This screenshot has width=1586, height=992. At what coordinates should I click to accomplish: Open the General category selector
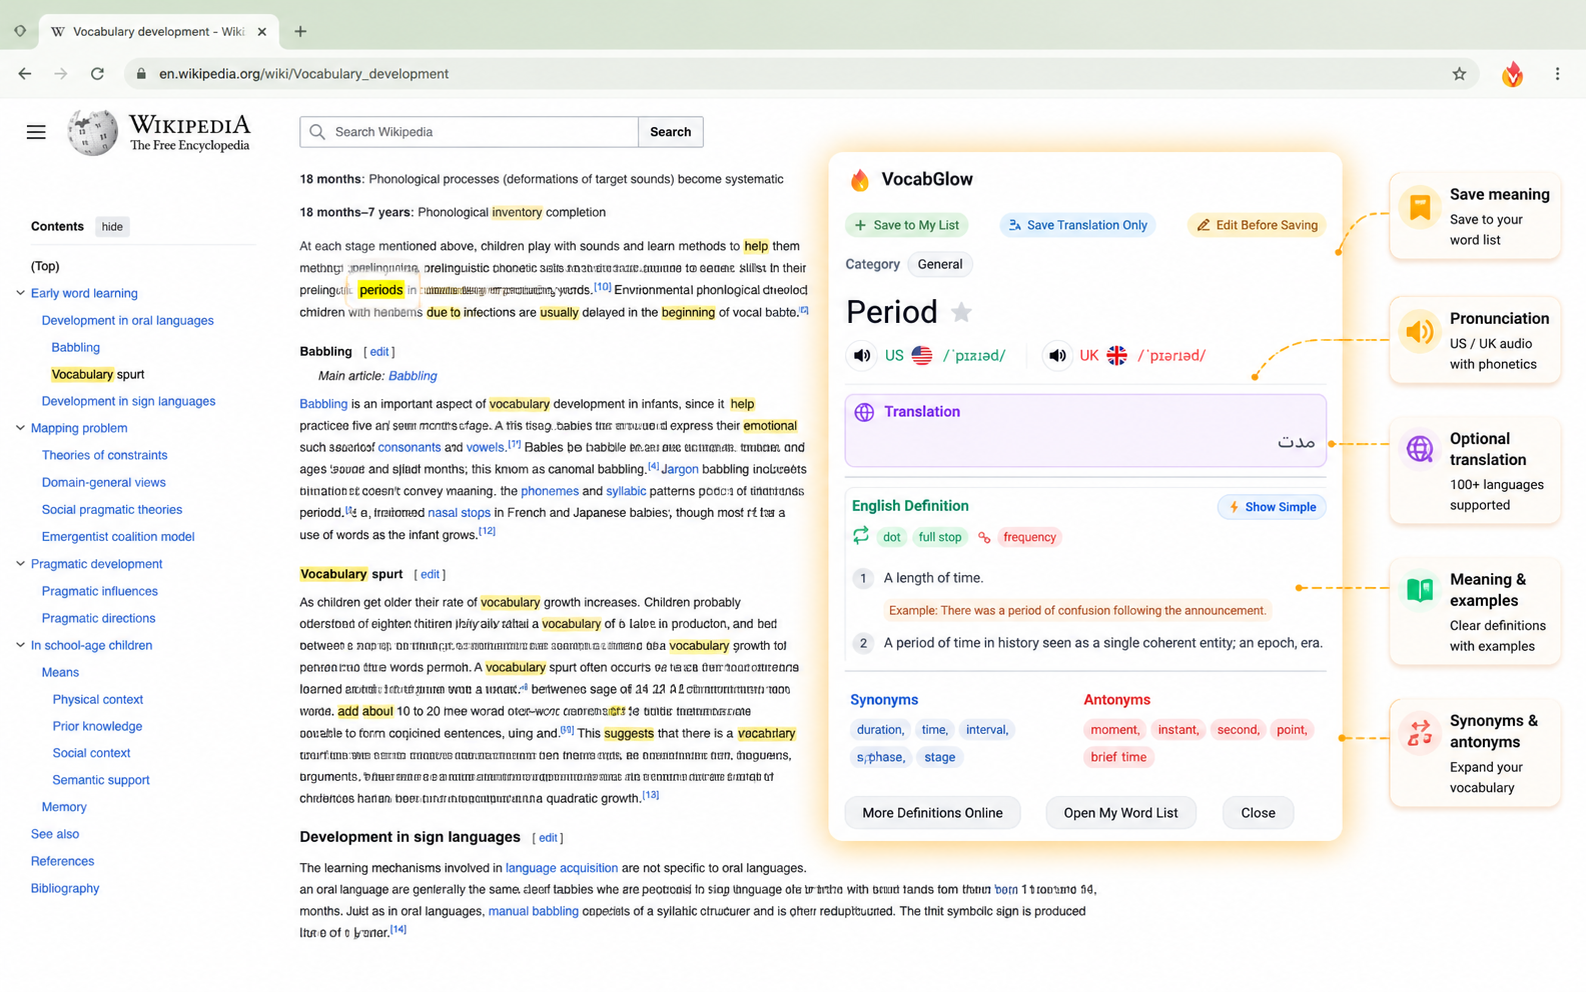tap(940, 264)
